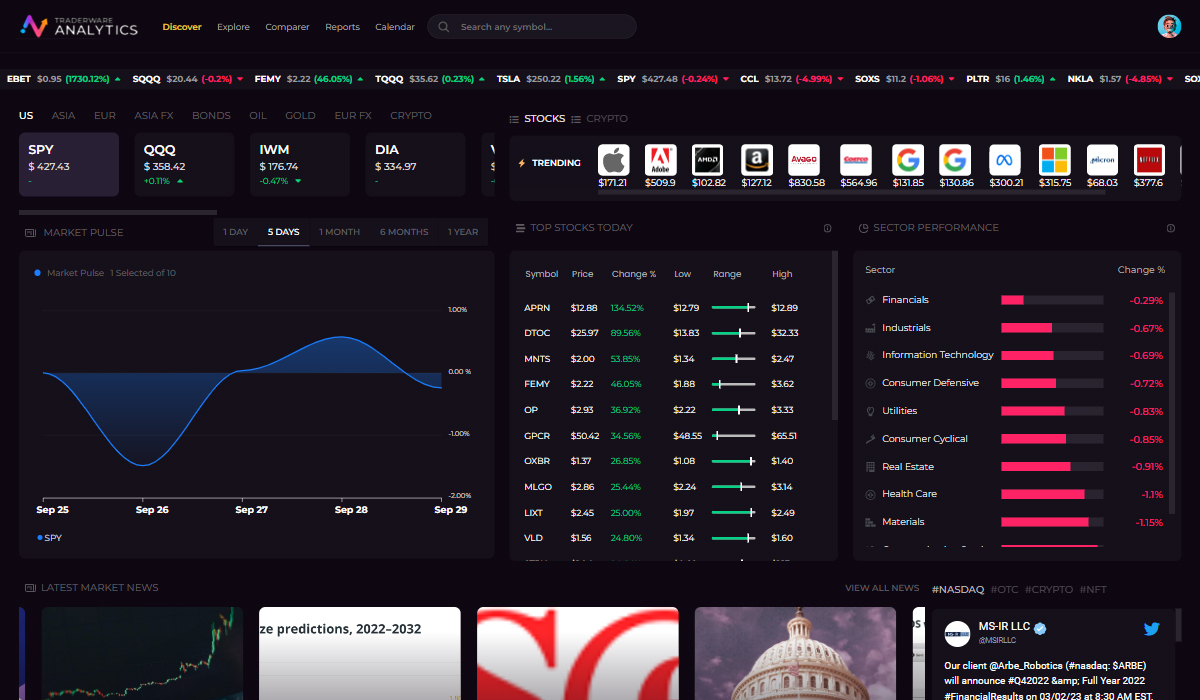Click VIEW ALL NEWS link
This screenshot has width=1200, height=700.
[x=881, y=588]
